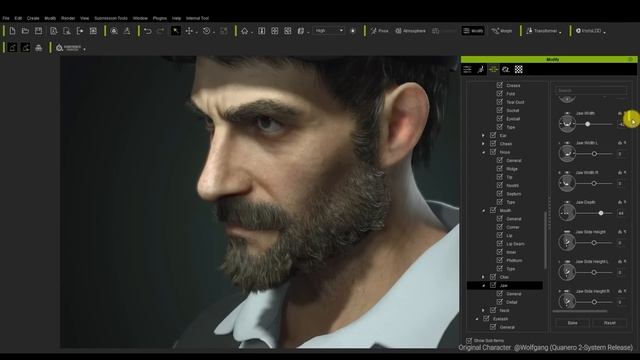Click the Save Project disk icon
The height and width of the screenshot is (360, 640).
[38, 31]
